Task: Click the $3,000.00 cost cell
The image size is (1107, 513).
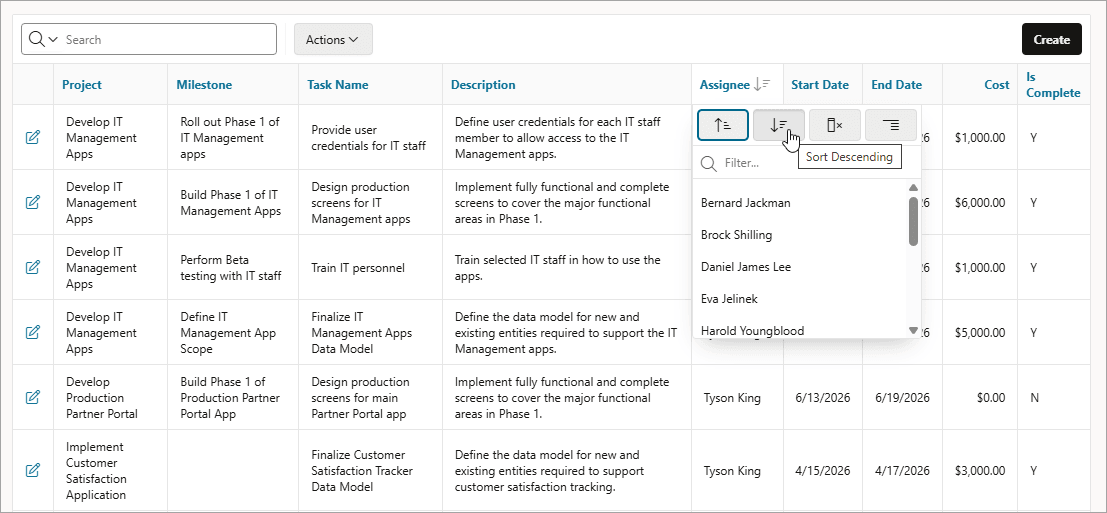Action: (979, 470)
